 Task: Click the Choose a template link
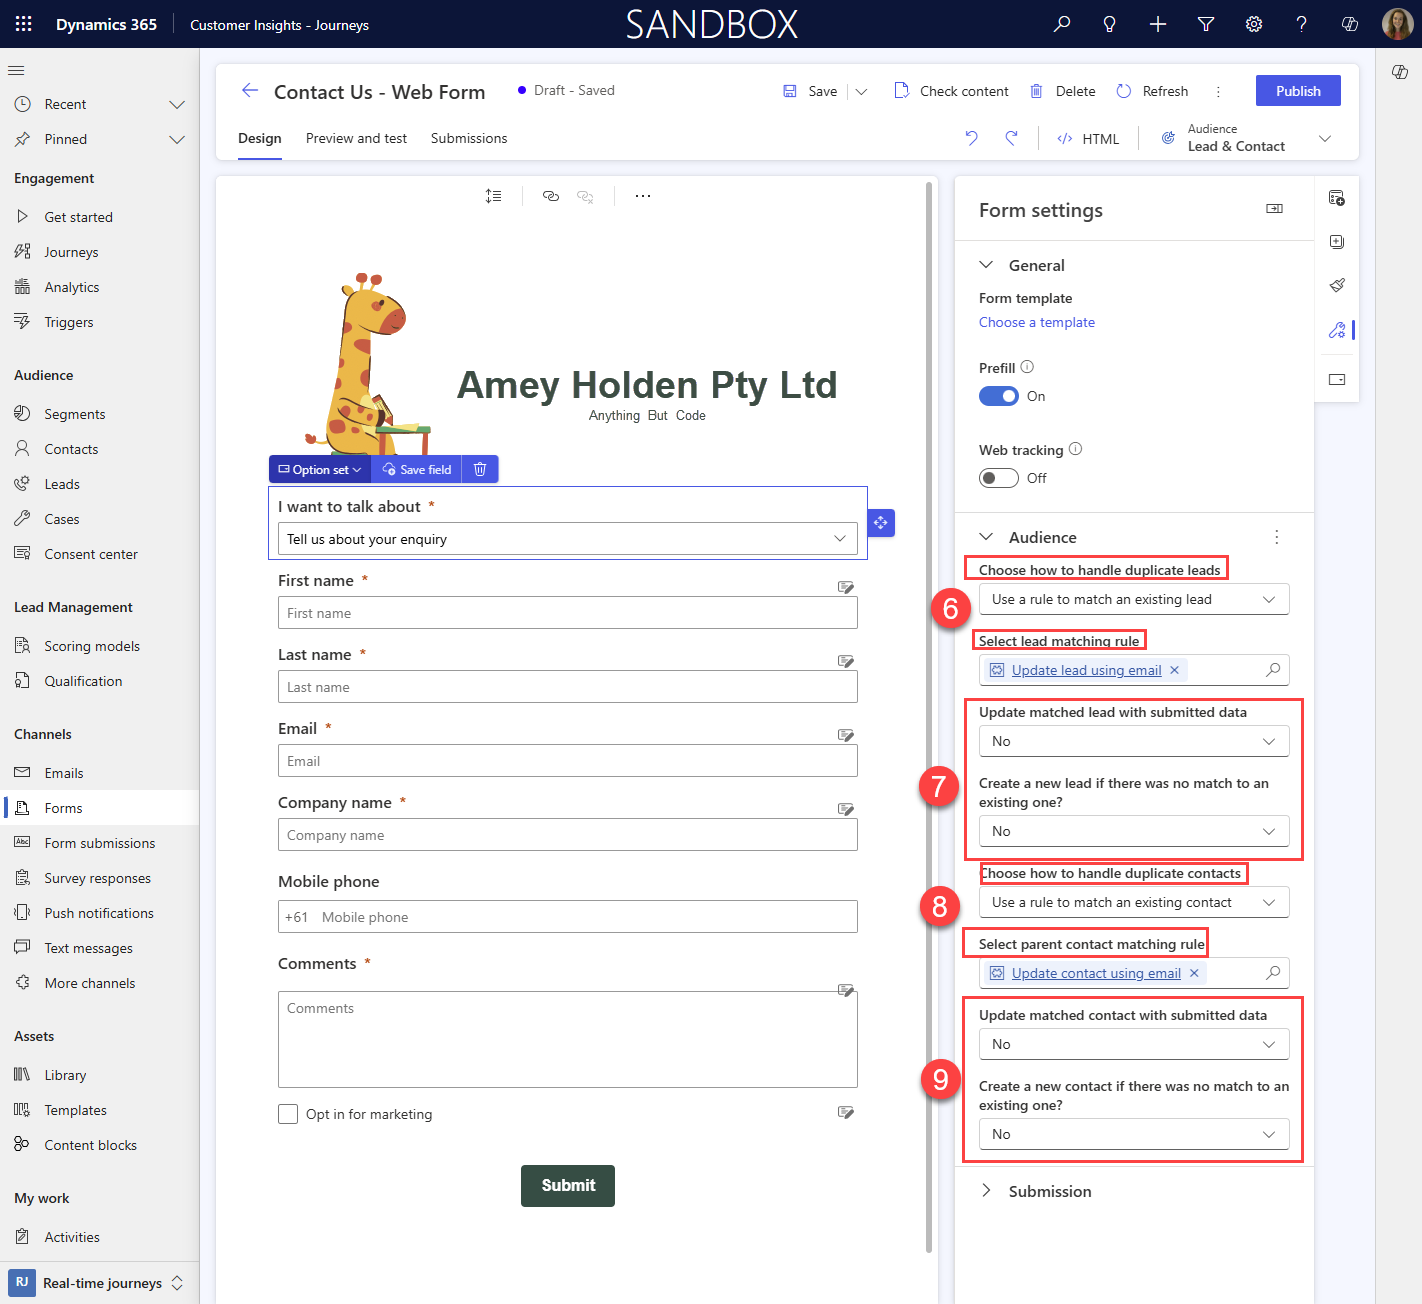click(1037, 322)
